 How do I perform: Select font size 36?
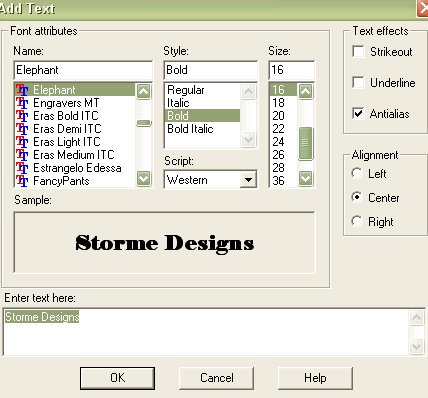click(x=283, y=181)
